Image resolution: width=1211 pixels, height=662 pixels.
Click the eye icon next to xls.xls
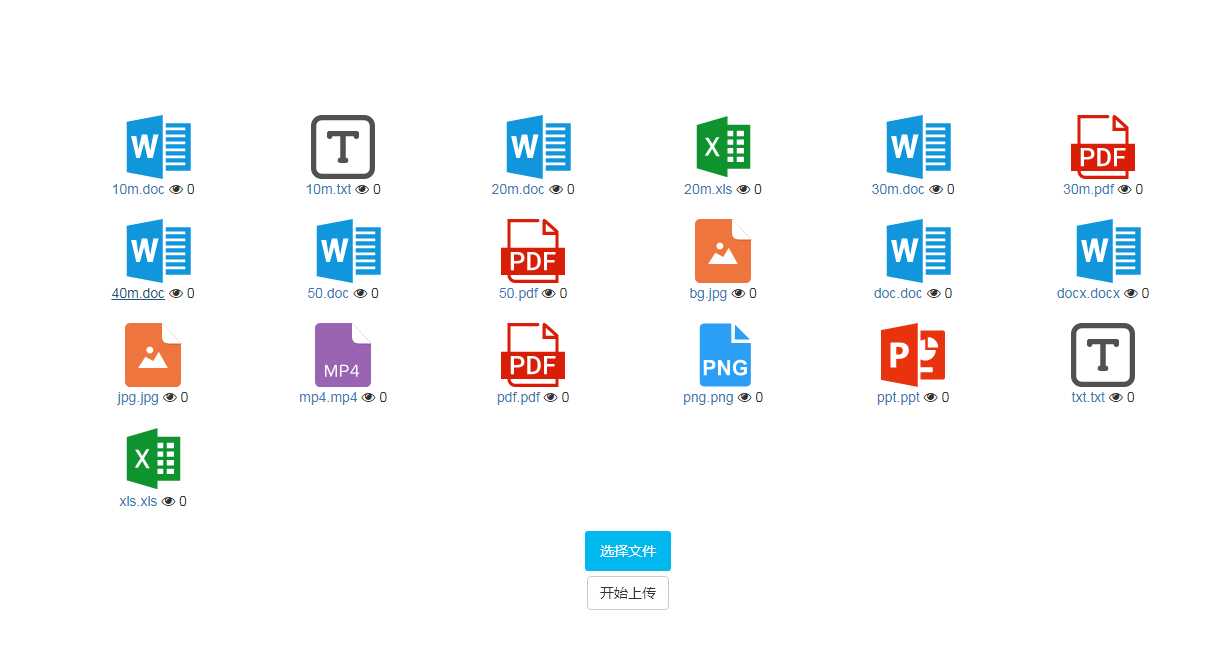[x=168, y=501]
